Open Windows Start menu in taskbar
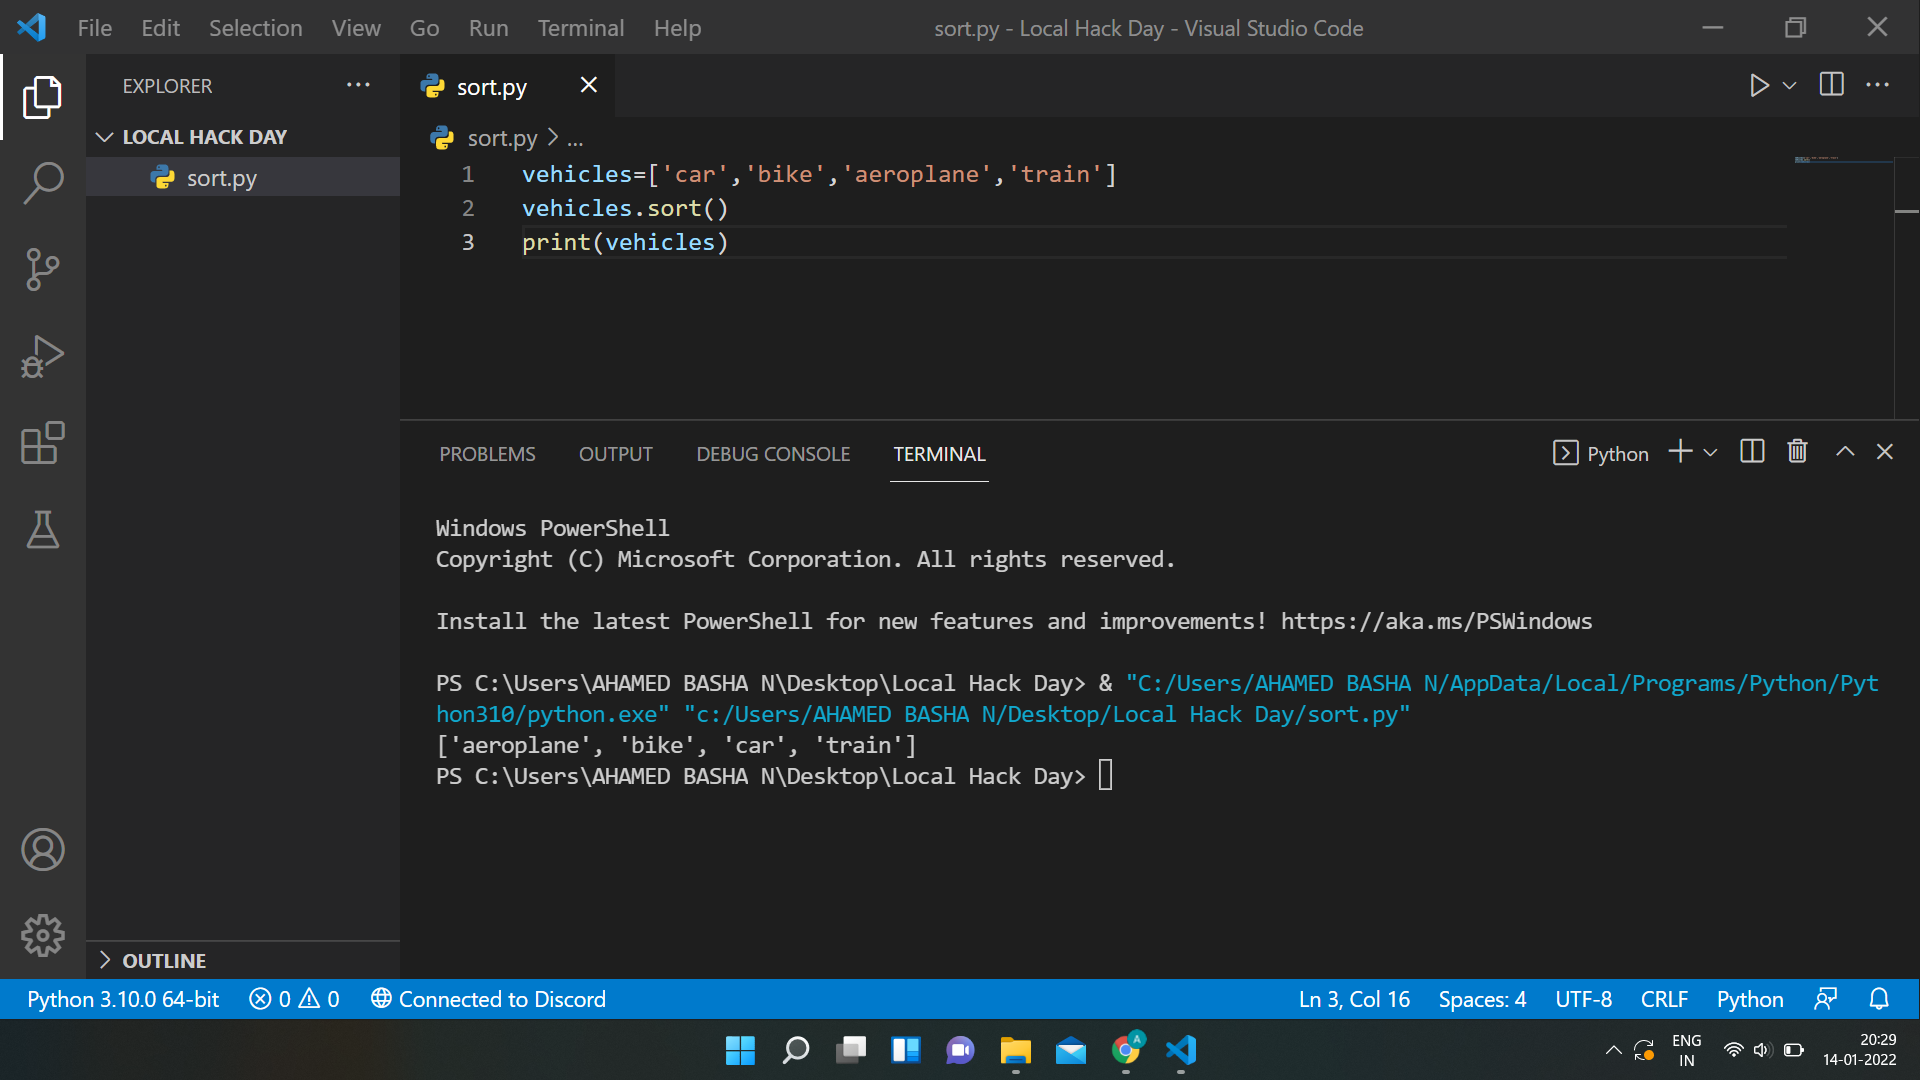The height and width of the screenshot is (1080, 1920). [740, 1050]
